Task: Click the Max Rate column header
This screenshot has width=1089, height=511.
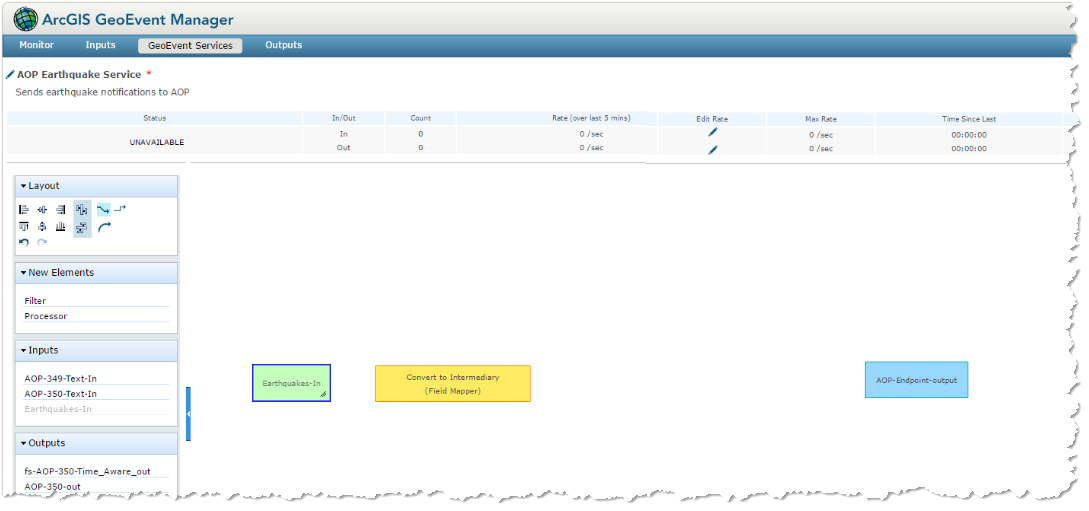Action: (821, 119)
